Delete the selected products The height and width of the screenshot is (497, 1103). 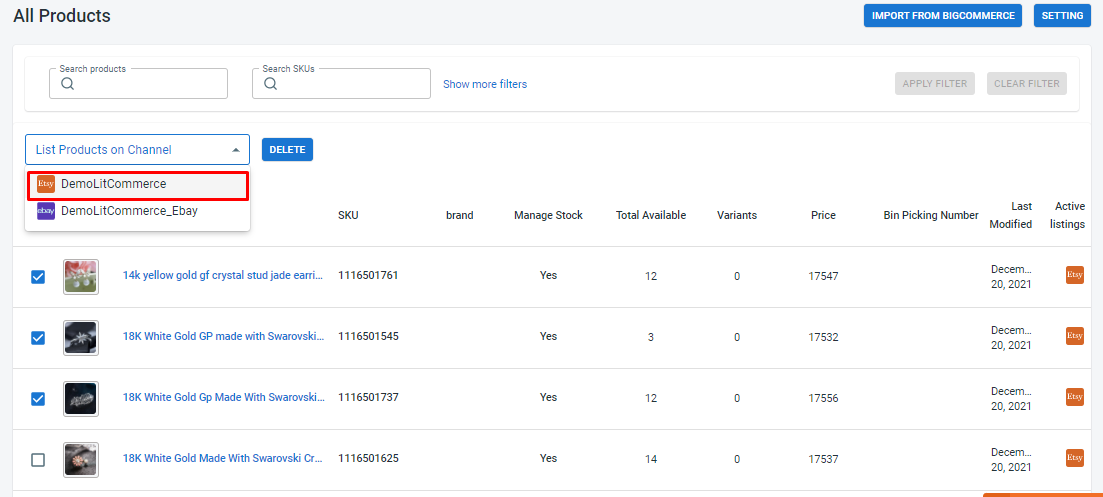(x=287, y=150)
